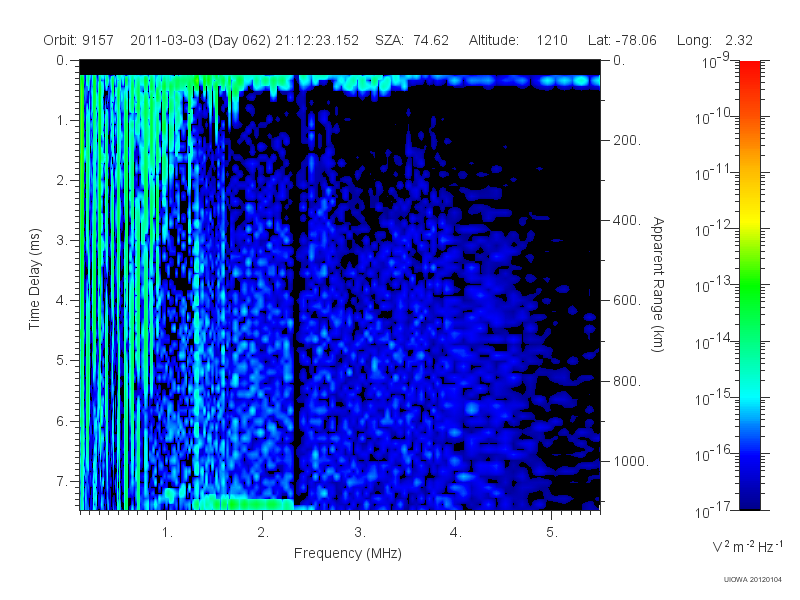800x600 pixels.
Task: Click the 4. tick label on time delay axis
Action: click(x=62, y=300)
